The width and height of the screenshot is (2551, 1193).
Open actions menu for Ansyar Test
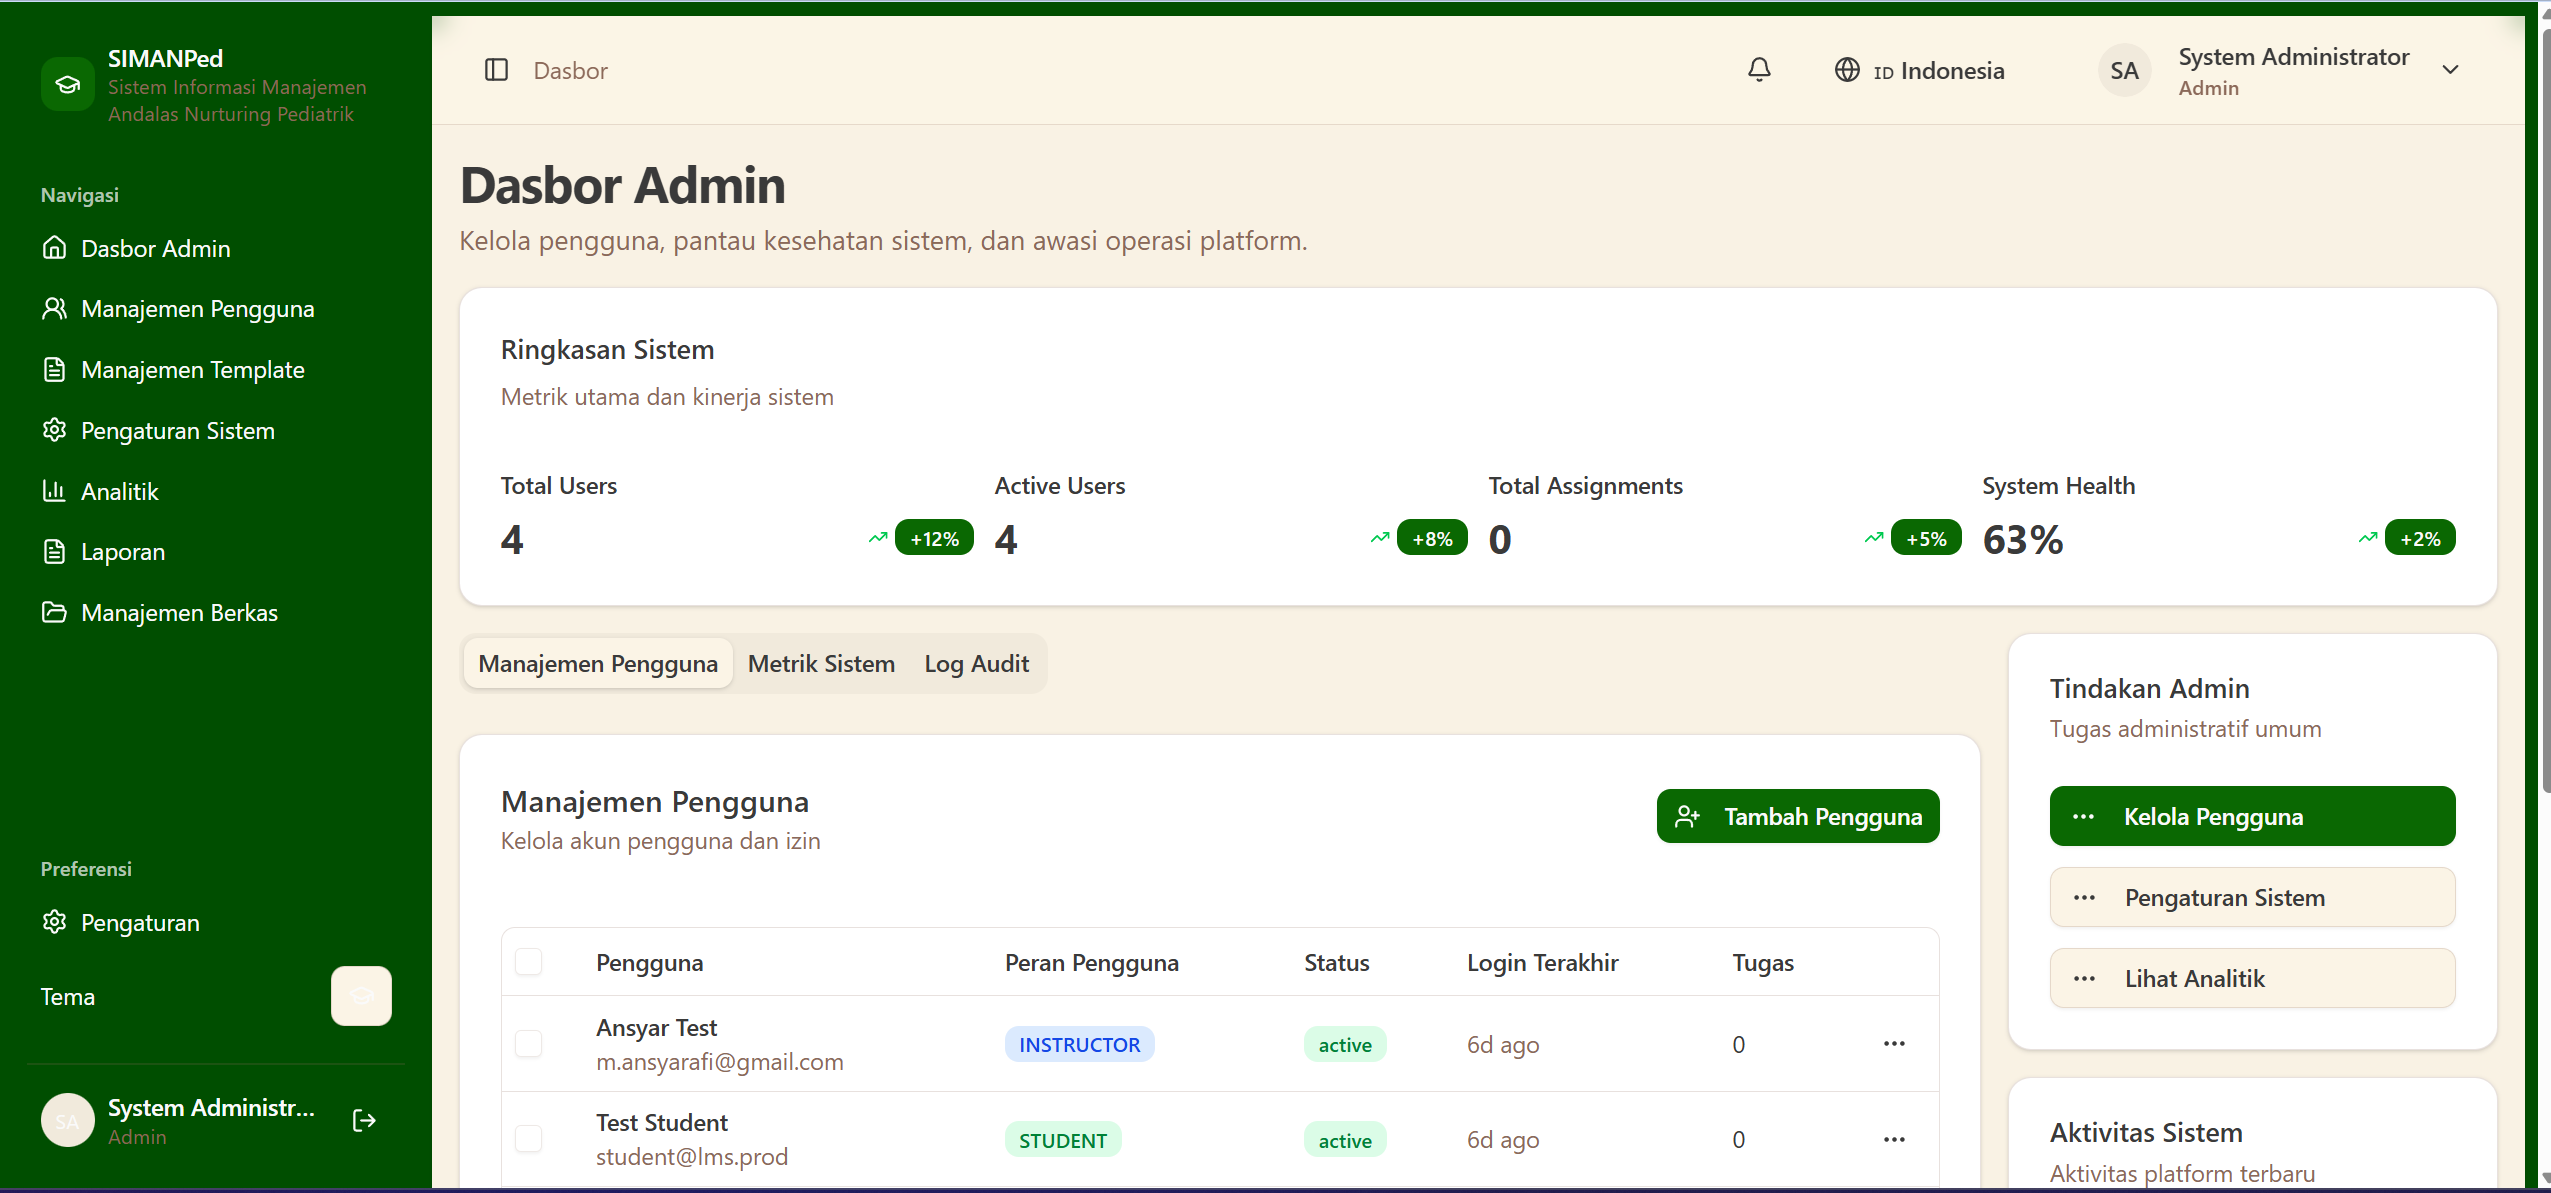coord(1894,1044)
